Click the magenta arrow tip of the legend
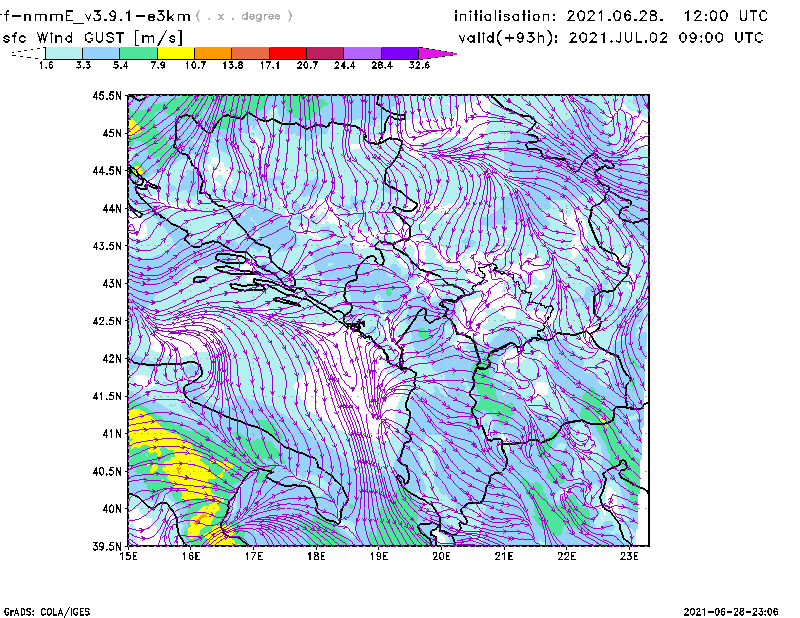This screenshot has height=618, width=800. (436, 53)
